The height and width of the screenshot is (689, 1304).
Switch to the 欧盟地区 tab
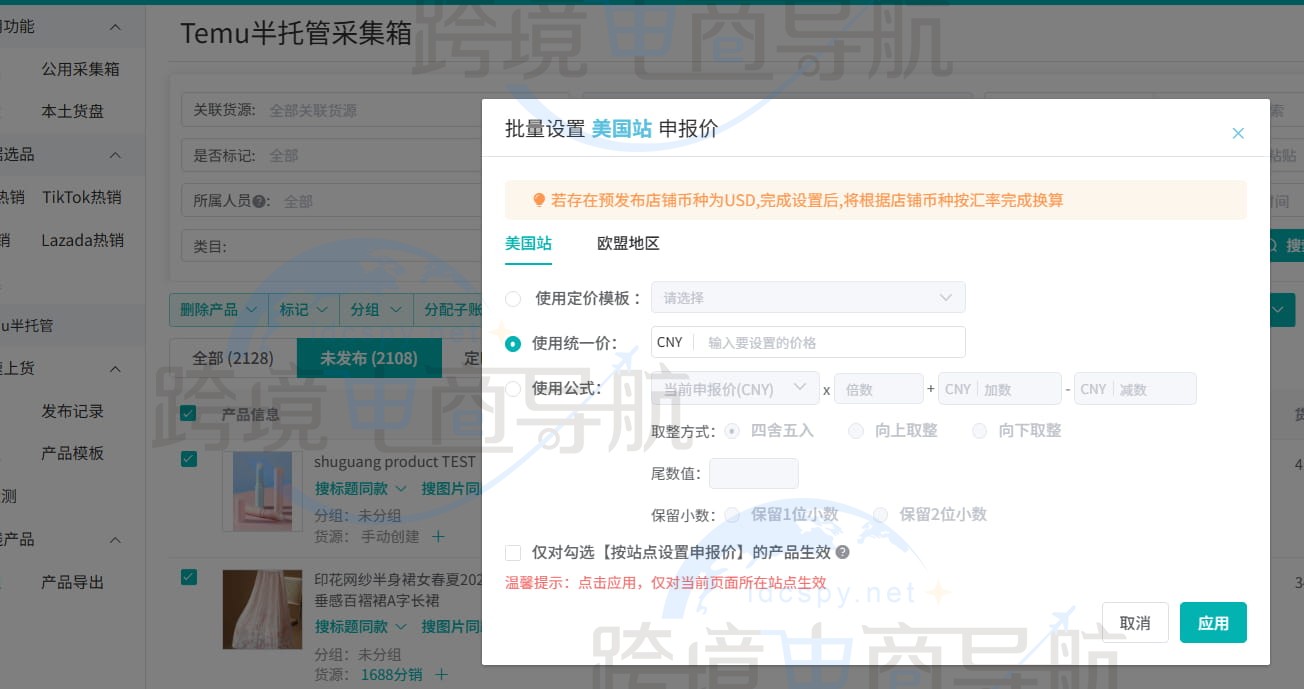point(627,243)
